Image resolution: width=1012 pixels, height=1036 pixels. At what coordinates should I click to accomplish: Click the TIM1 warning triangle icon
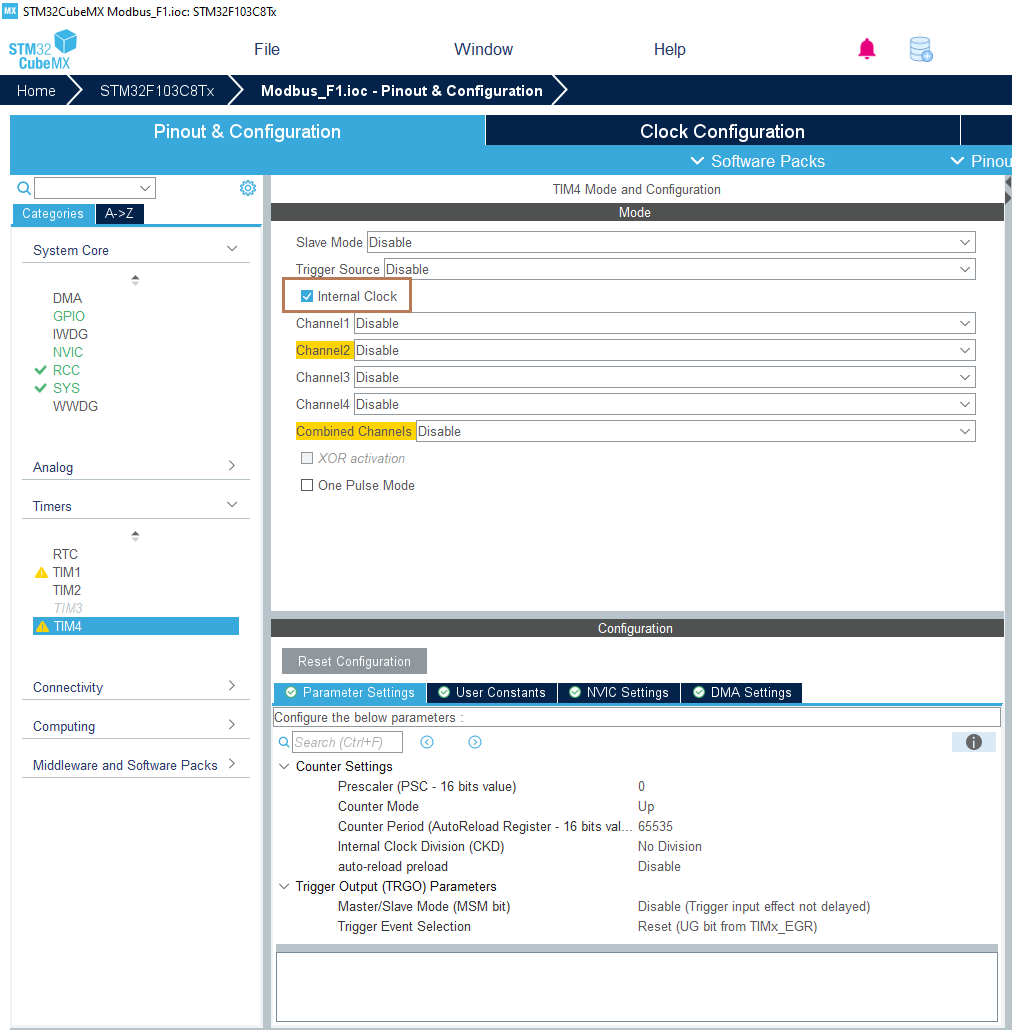(41, 572)
